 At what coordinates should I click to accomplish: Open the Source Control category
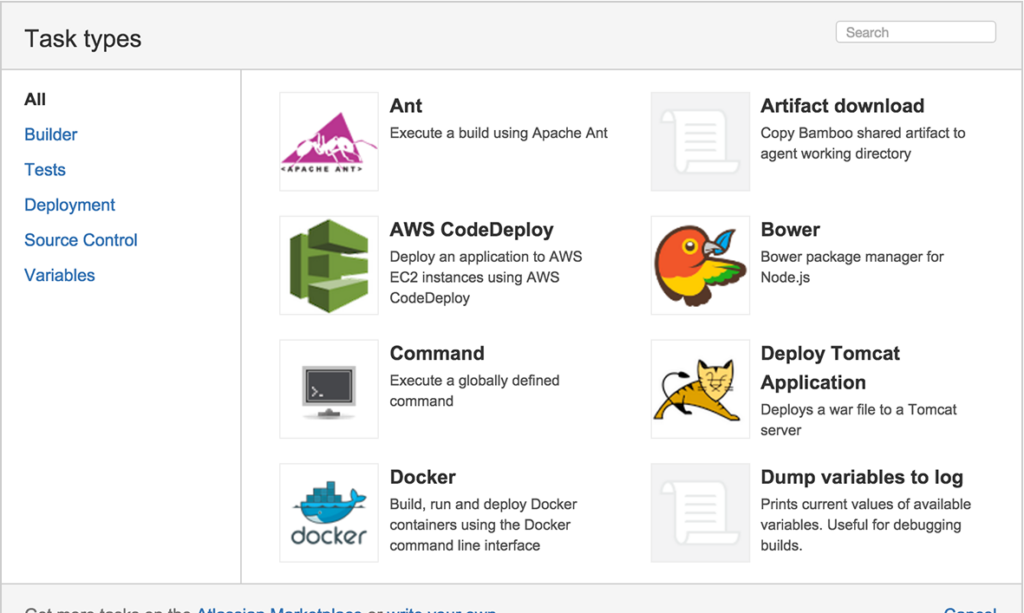click(x=80, y=239)
